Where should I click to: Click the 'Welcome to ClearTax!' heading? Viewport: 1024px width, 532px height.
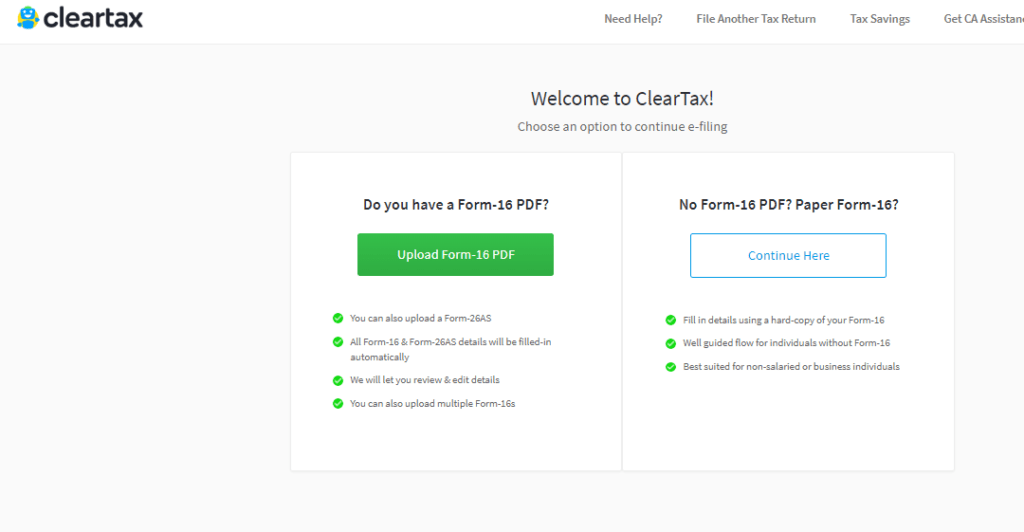click(x=622, y=98)
